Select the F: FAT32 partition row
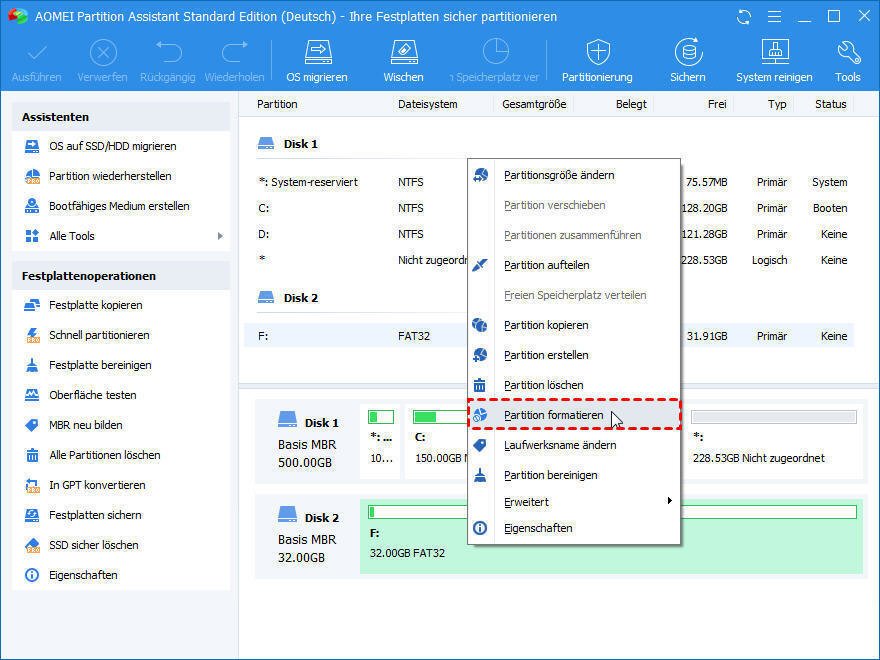880x660 pixels. pyautogui.click(x=550, y=336)
